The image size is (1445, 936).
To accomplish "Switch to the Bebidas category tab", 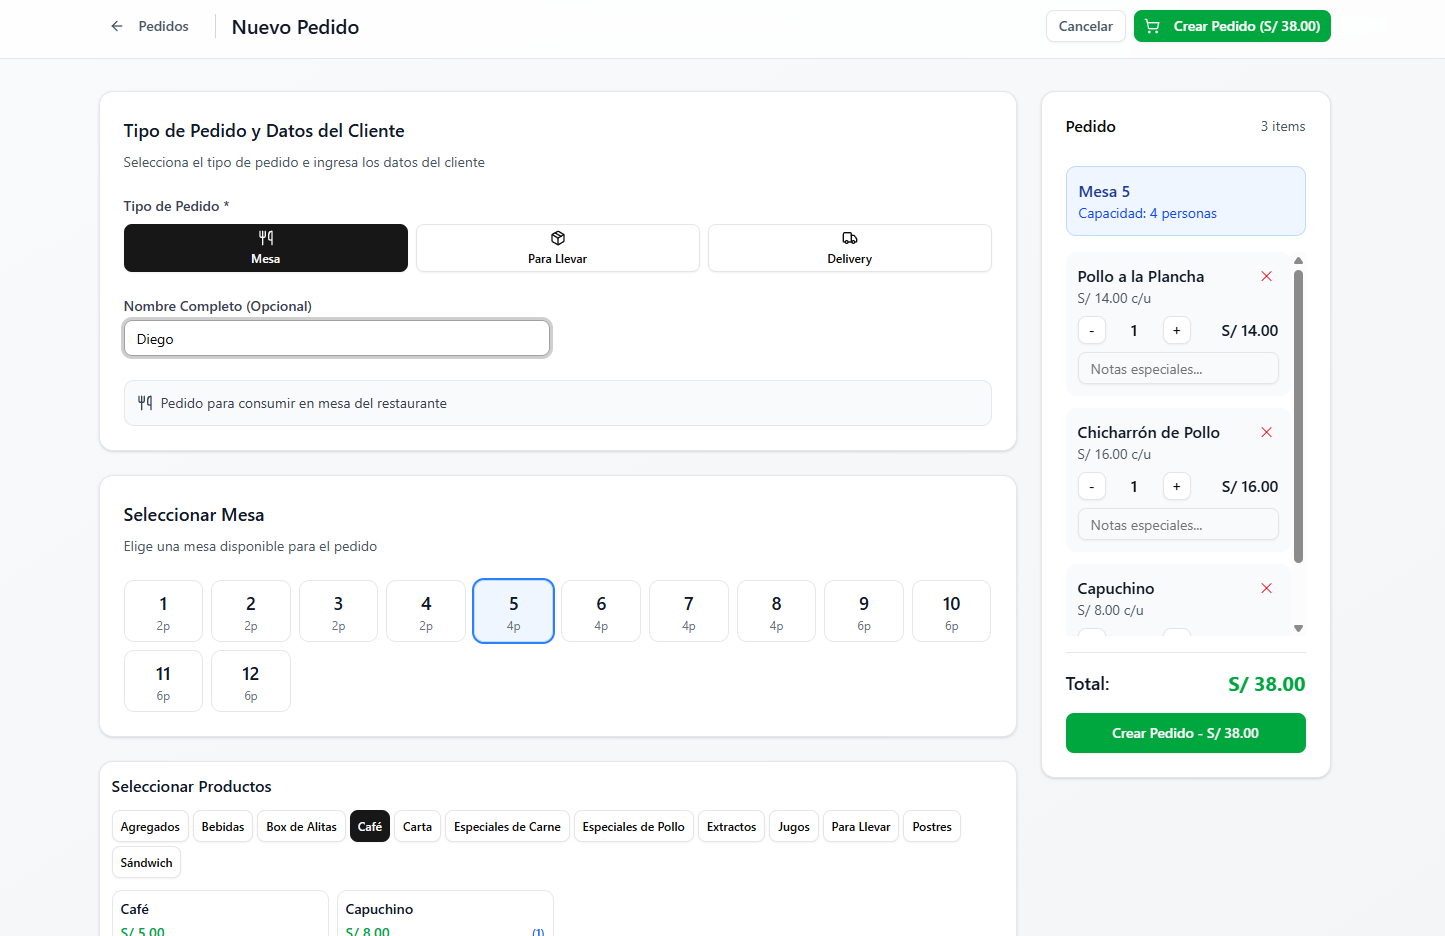I will (222, 827).
